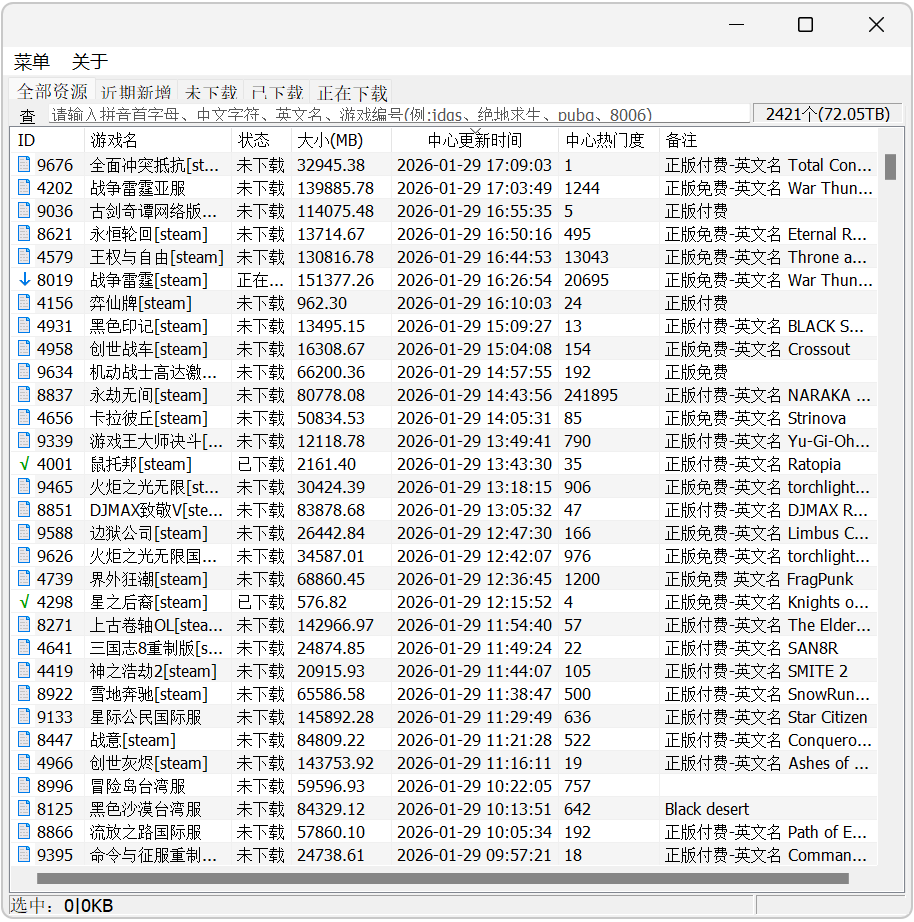Select game name 冒险岛台湾服
This screenshot has height=922, width=914.
[138, 786]
